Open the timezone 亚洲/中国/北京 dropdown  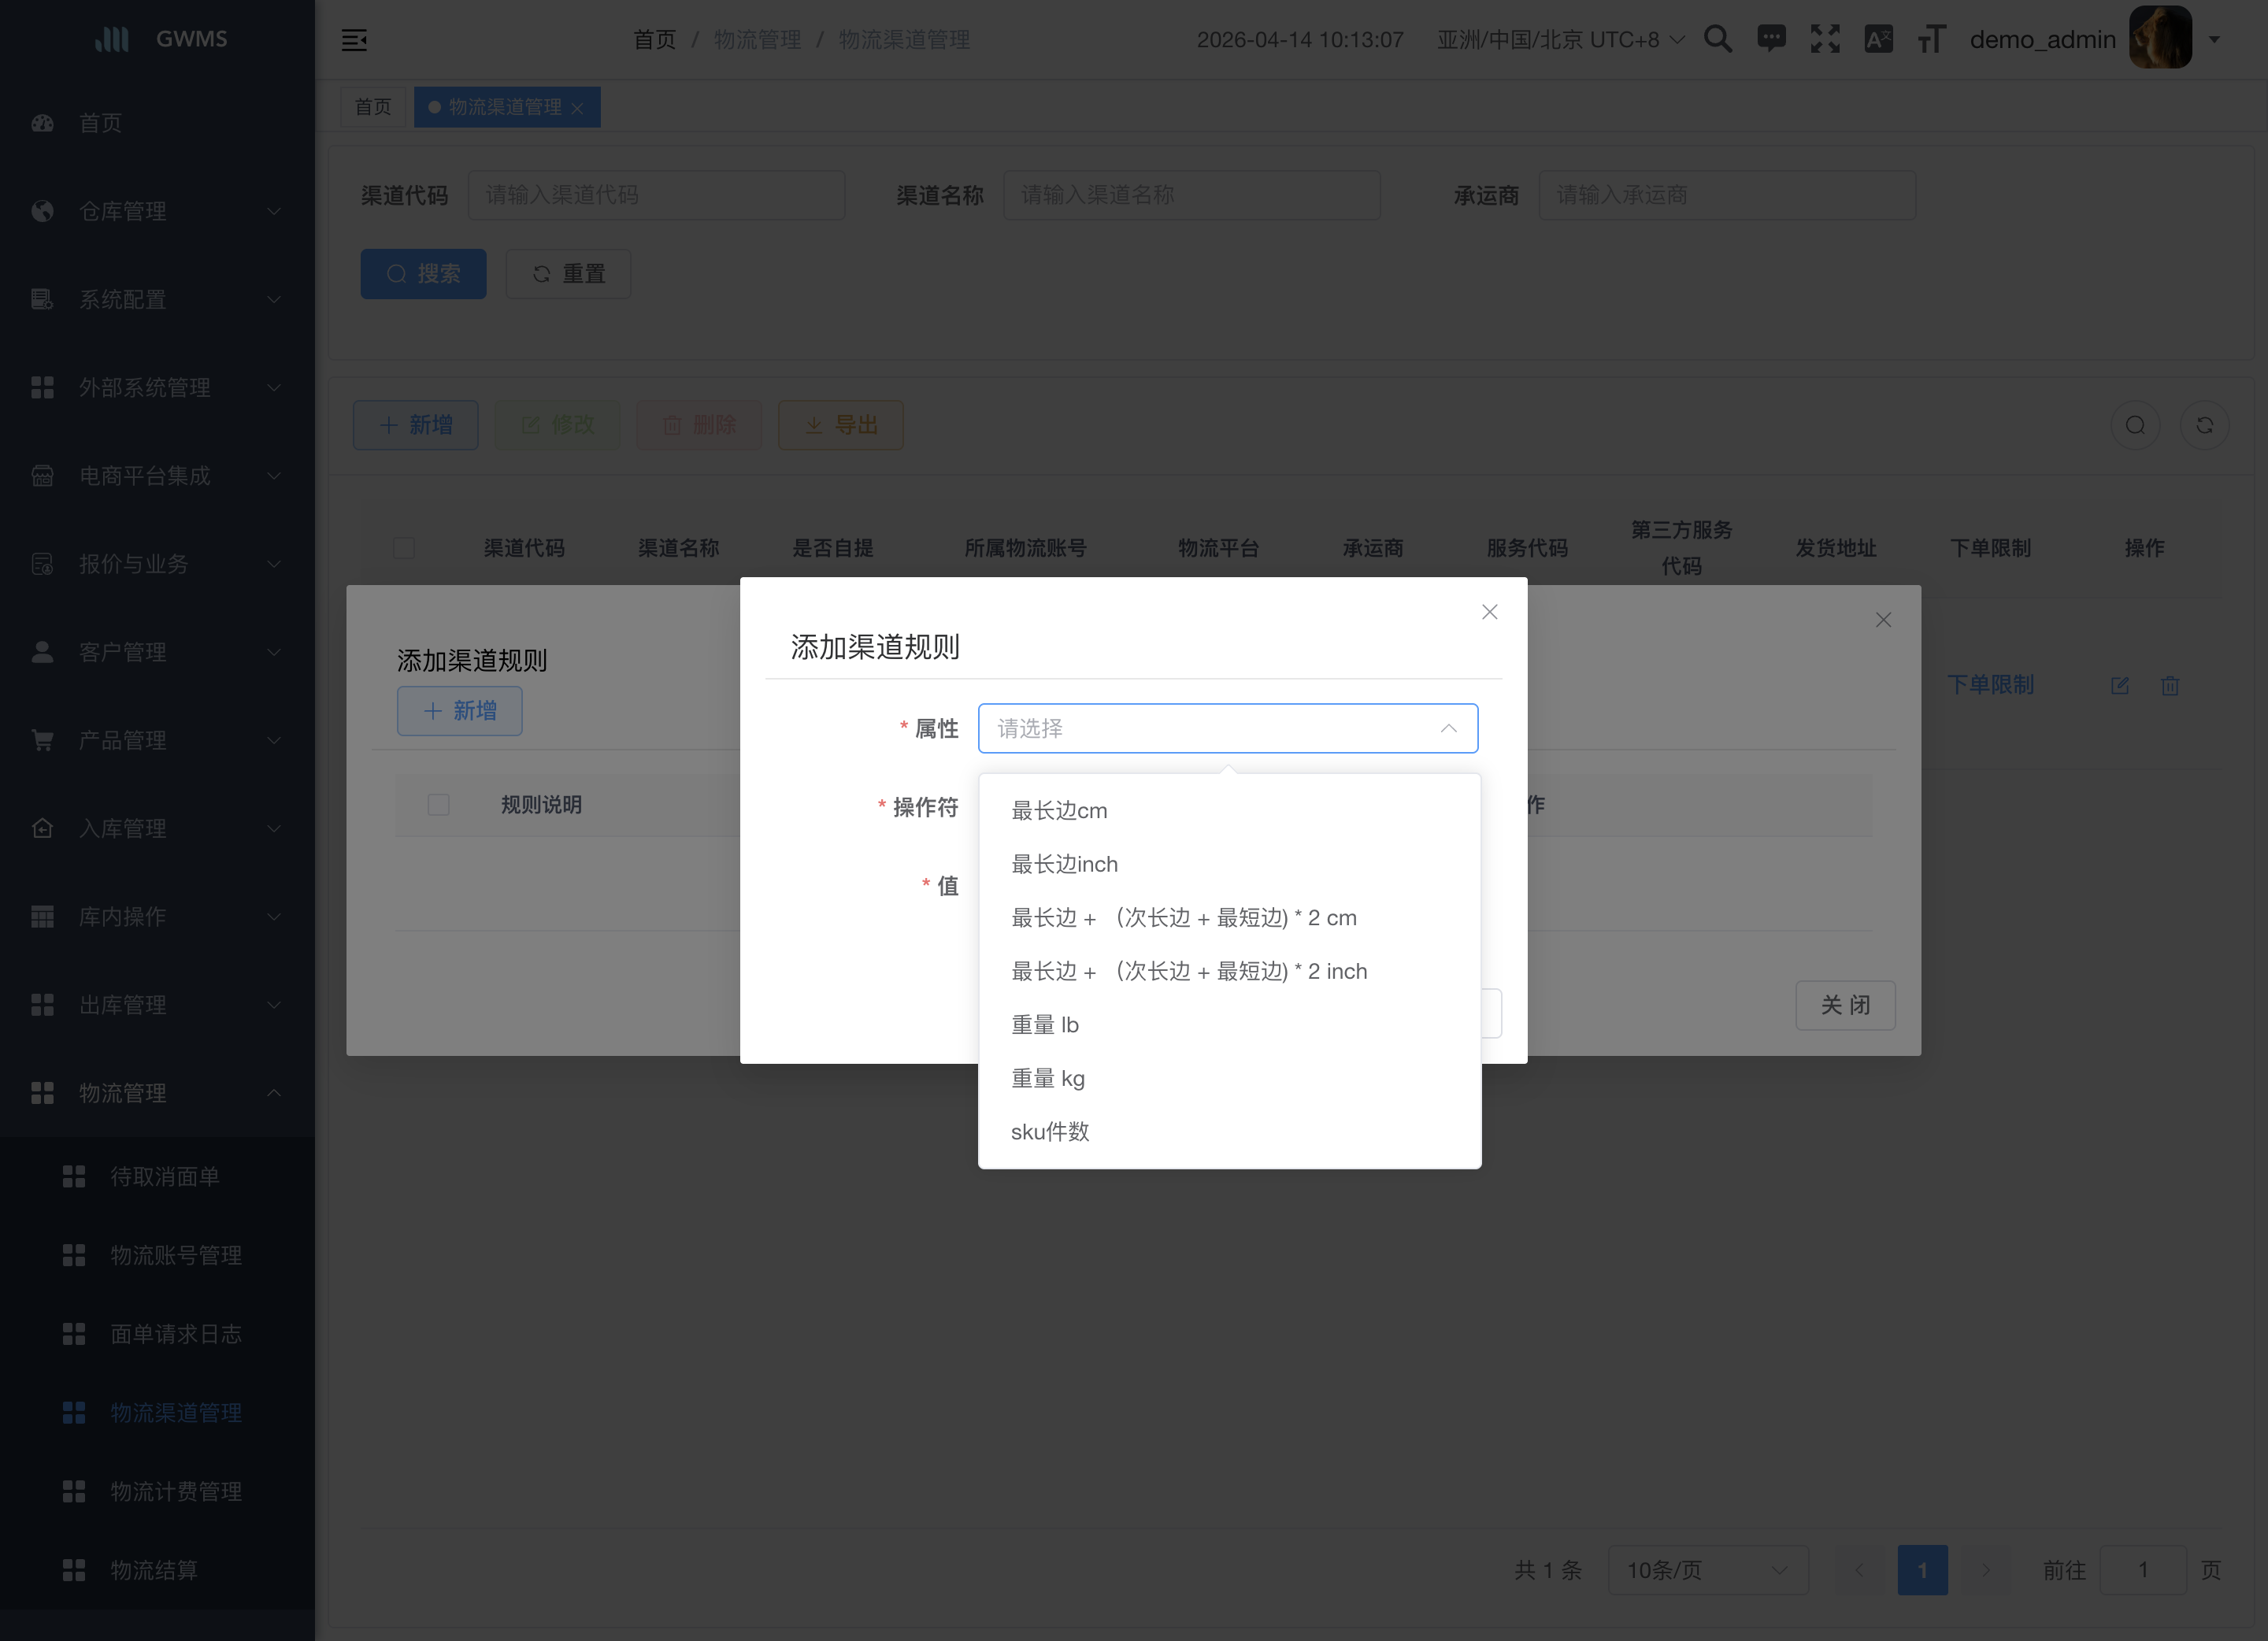[x=1560, y=39]
